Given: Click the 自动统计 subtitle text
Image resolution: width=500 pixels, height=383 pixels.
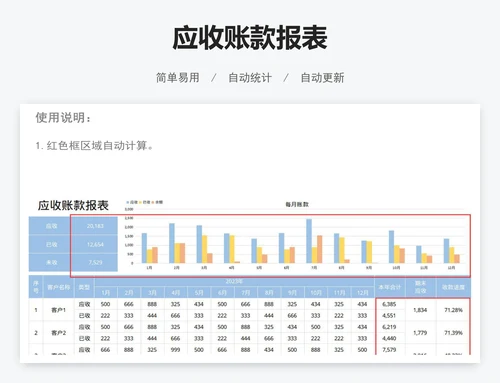Looking at the screenshot, I should coord(250,78).
